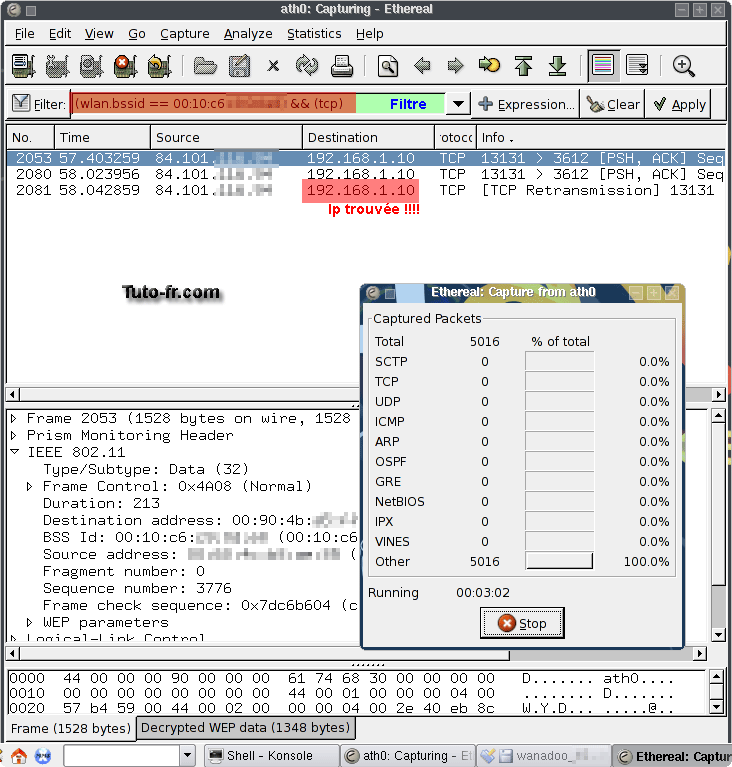Open the Capture menu
The width and height of the screenshot is (732, 767).
(x=184, y=34)
